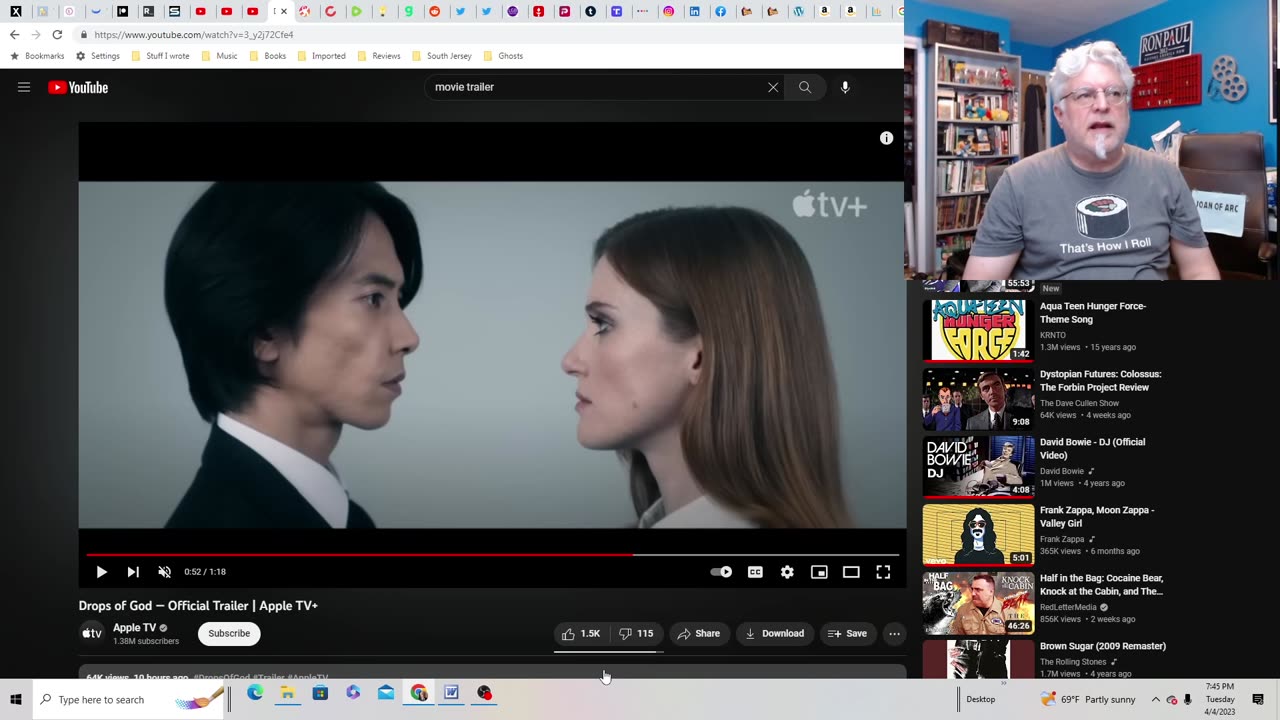1280x720 pixels.
Task: Skip to next video
Action: click(x=133, y=572)
